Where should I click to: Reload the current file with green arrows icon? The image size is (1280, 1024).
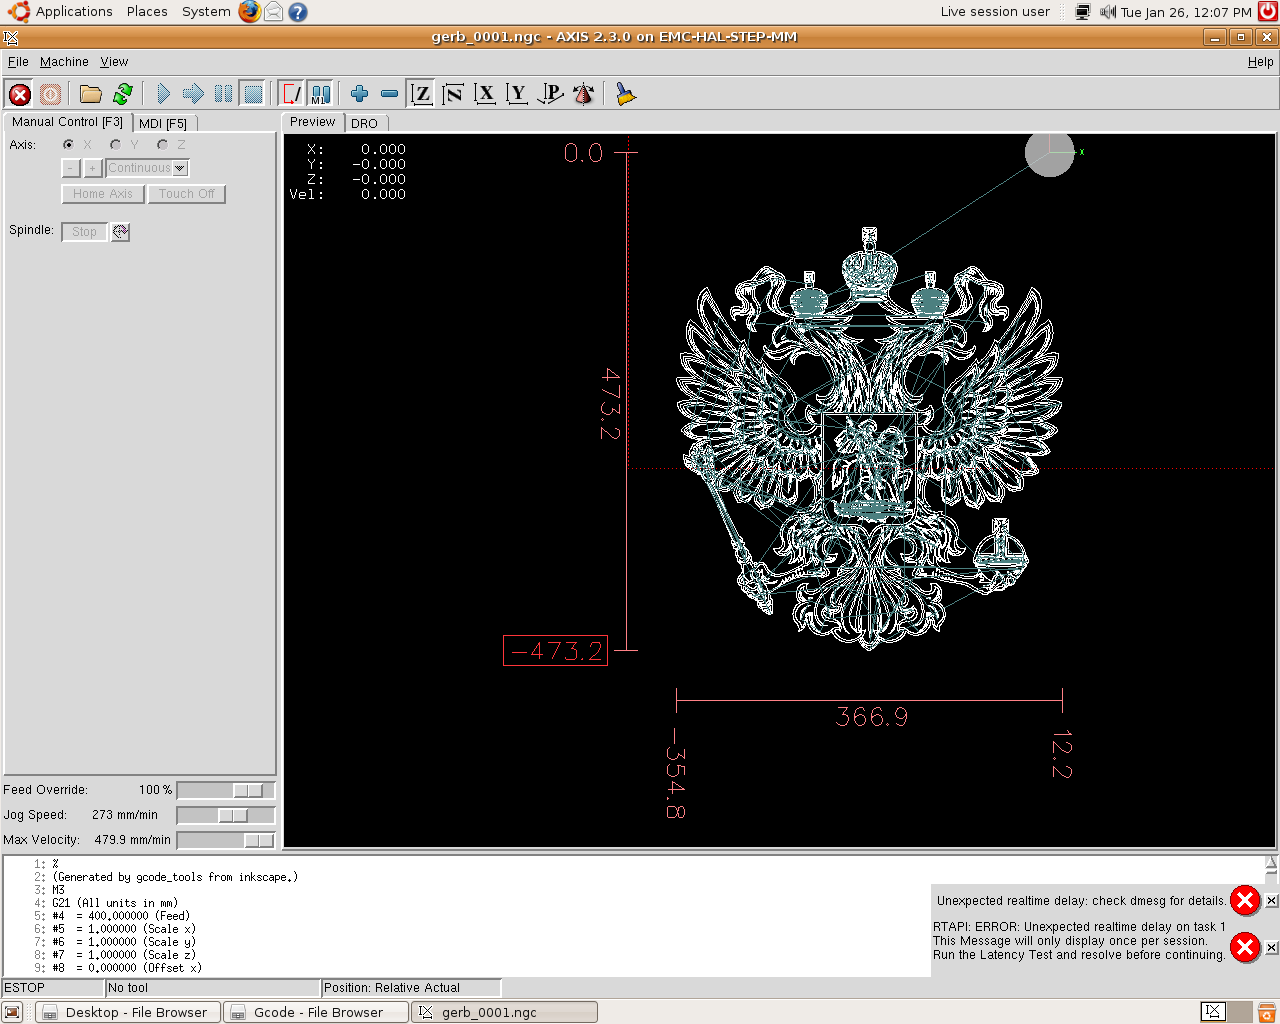pyautogui.click(x=122, y=94)
